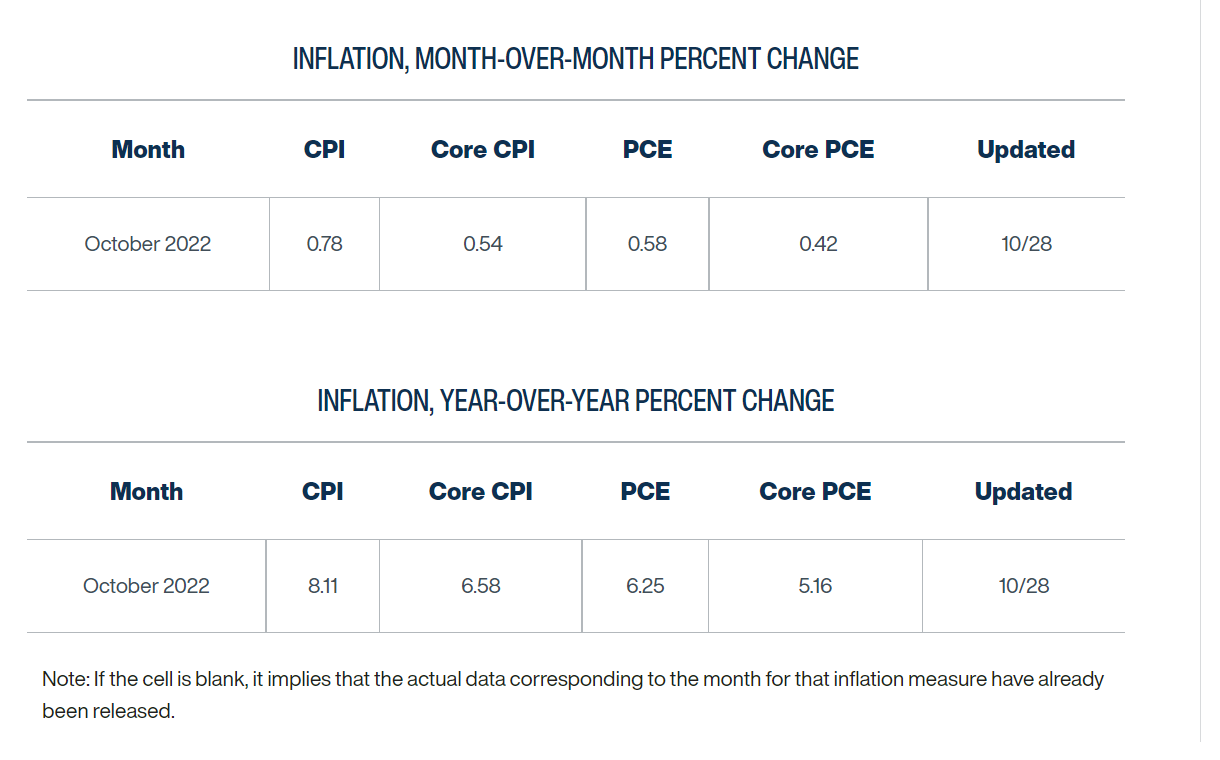Click the year-over-year percent change table title

[x=575, y=401]
